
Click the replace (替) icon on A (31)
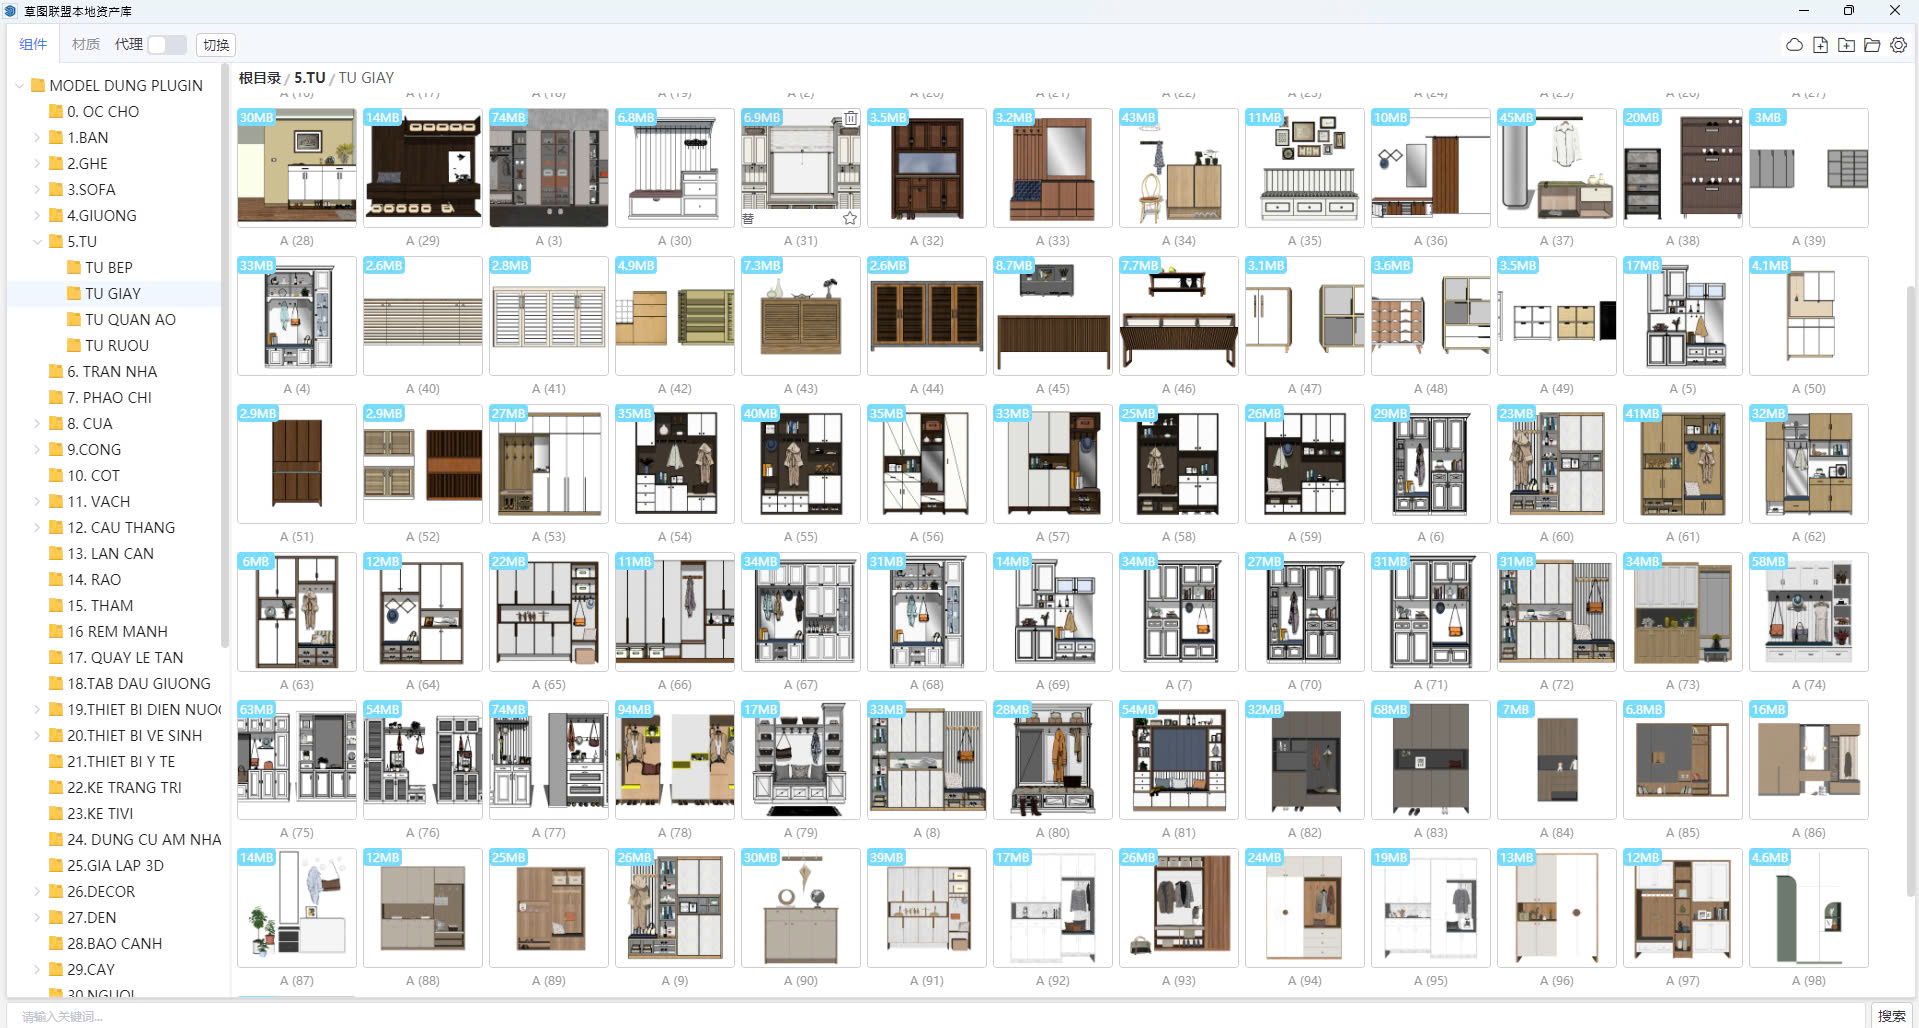tap(749, 218)
